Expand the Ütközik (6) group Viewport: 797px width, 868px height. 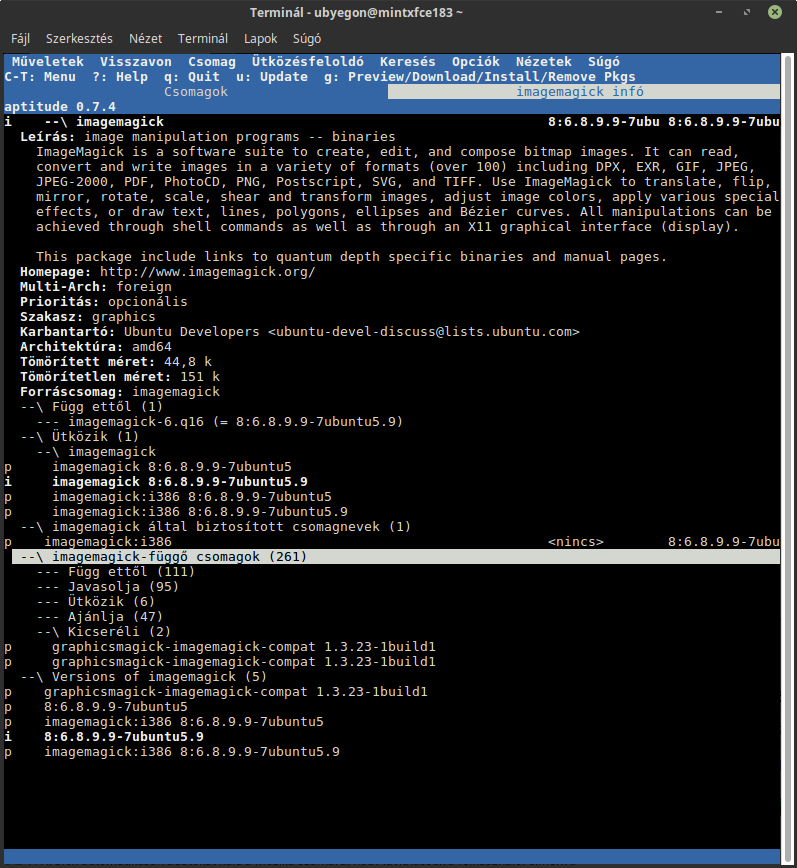coord(95,601)
